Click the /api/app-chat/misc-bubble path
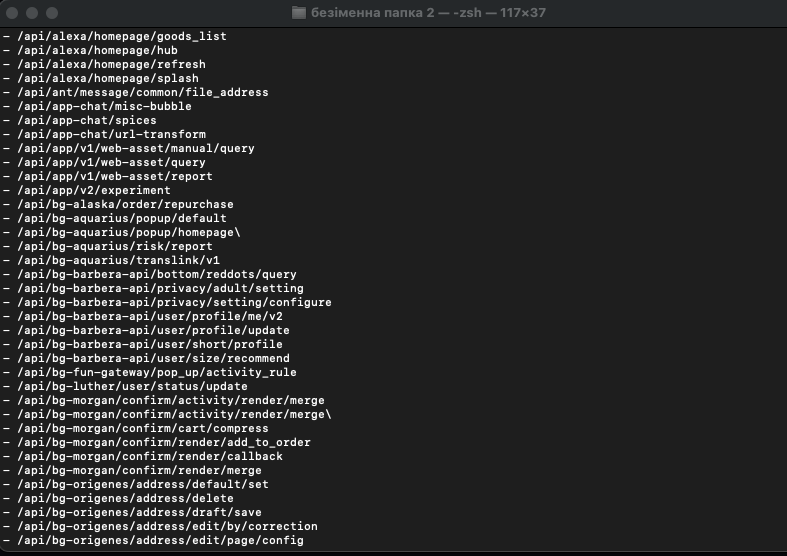The width and height of the screenshot is (787, 556). coord(104,107)
